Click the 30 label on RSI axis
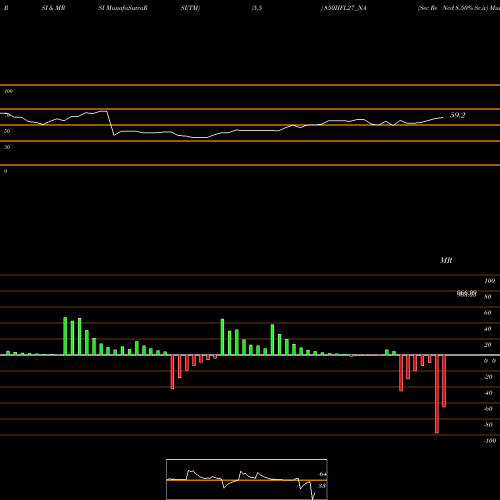This screenshot has height=500, width=500. point(7,147)
